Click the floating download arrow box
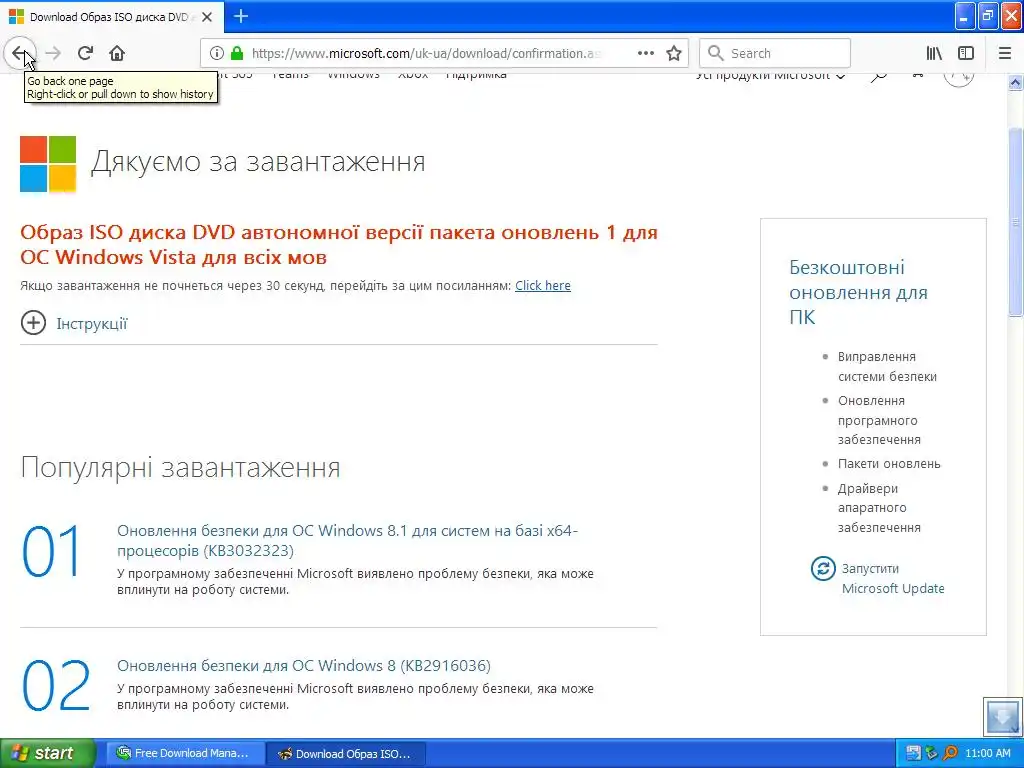The image size is (1024, 768). coord(1002,716)
